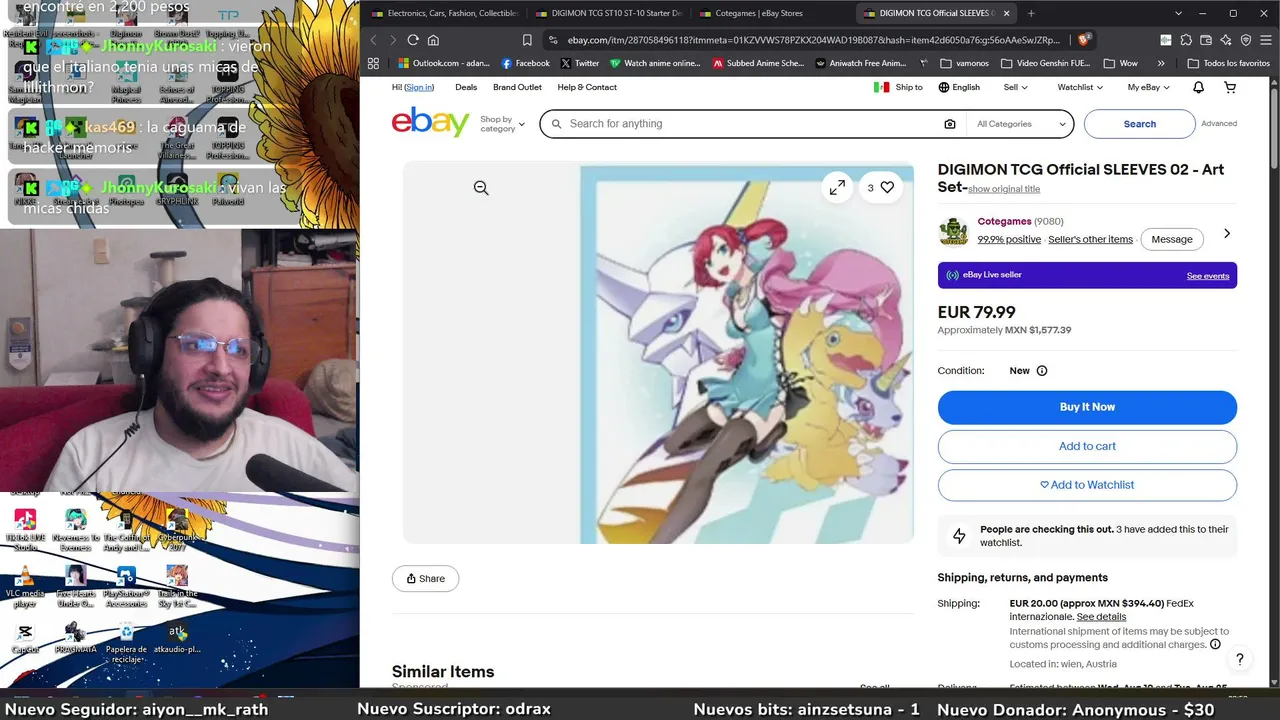Open the Cyberpunk 2077 desktop shortcut

177,529
